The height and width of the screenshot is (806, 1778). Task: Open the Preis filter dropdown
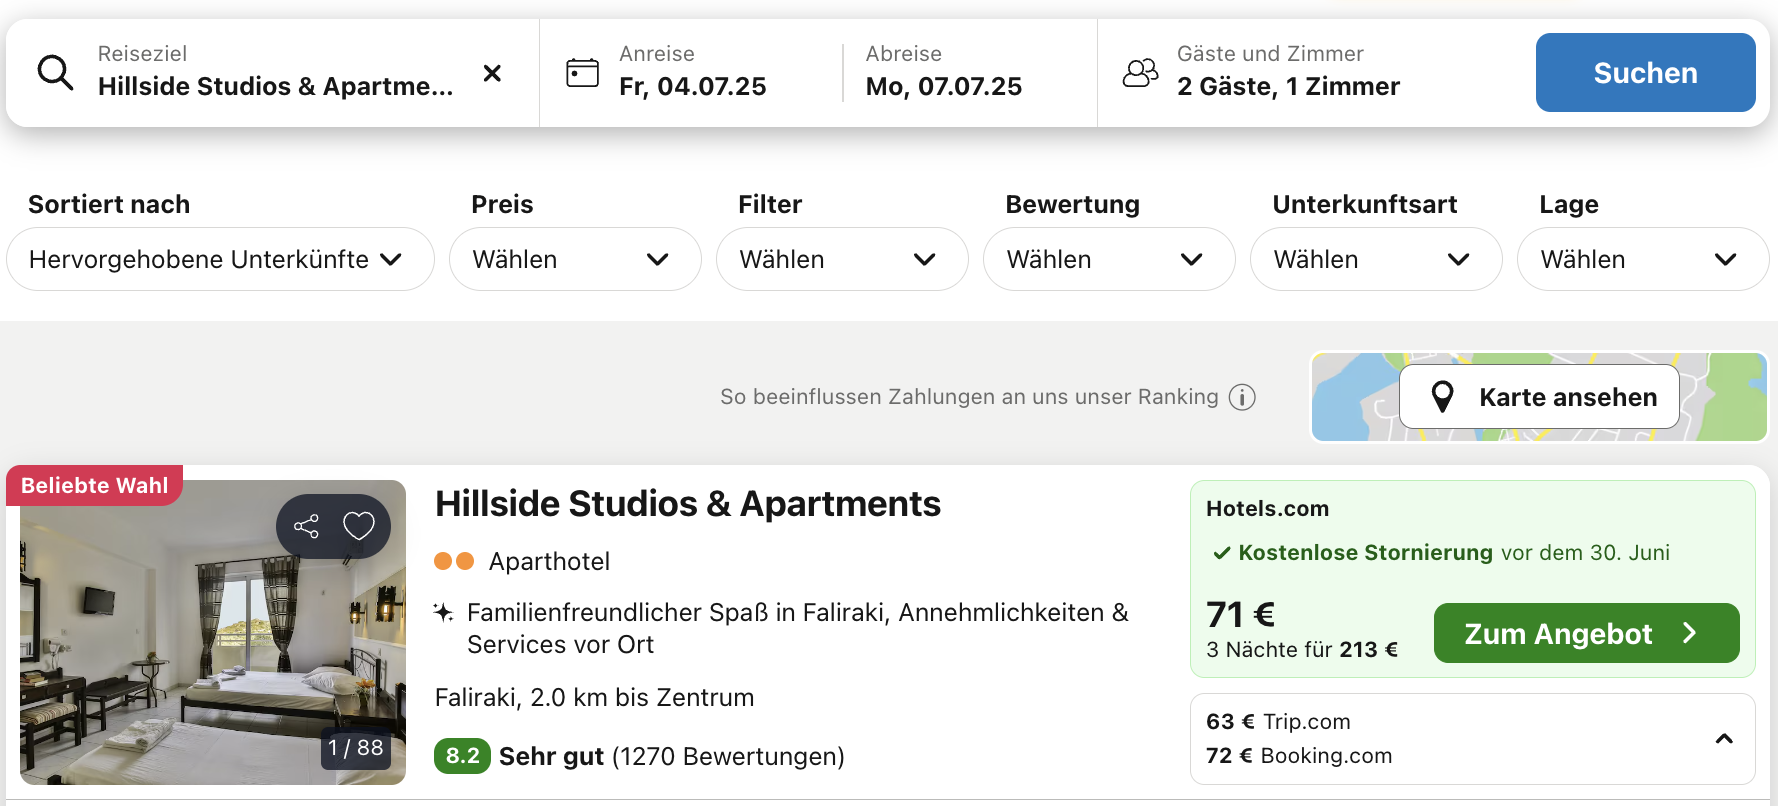pyautogui.click(x=575, y=259)
